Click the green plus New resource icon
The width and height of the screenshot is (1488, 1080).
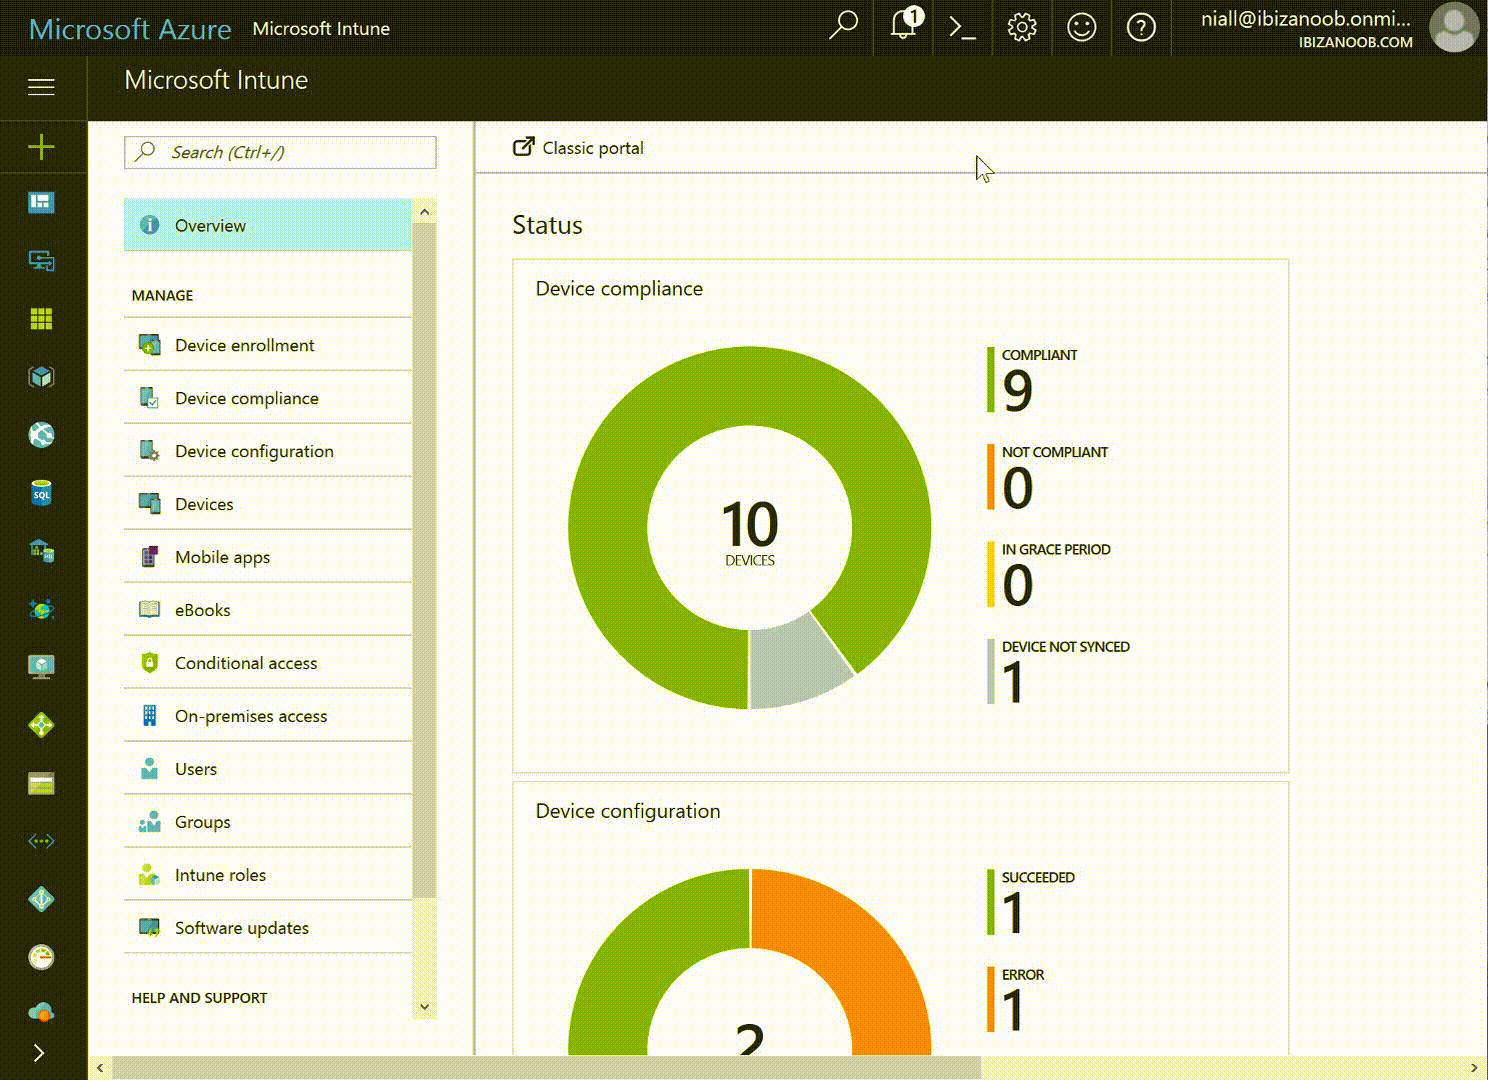pyautogui.click(x=41, y=147)
